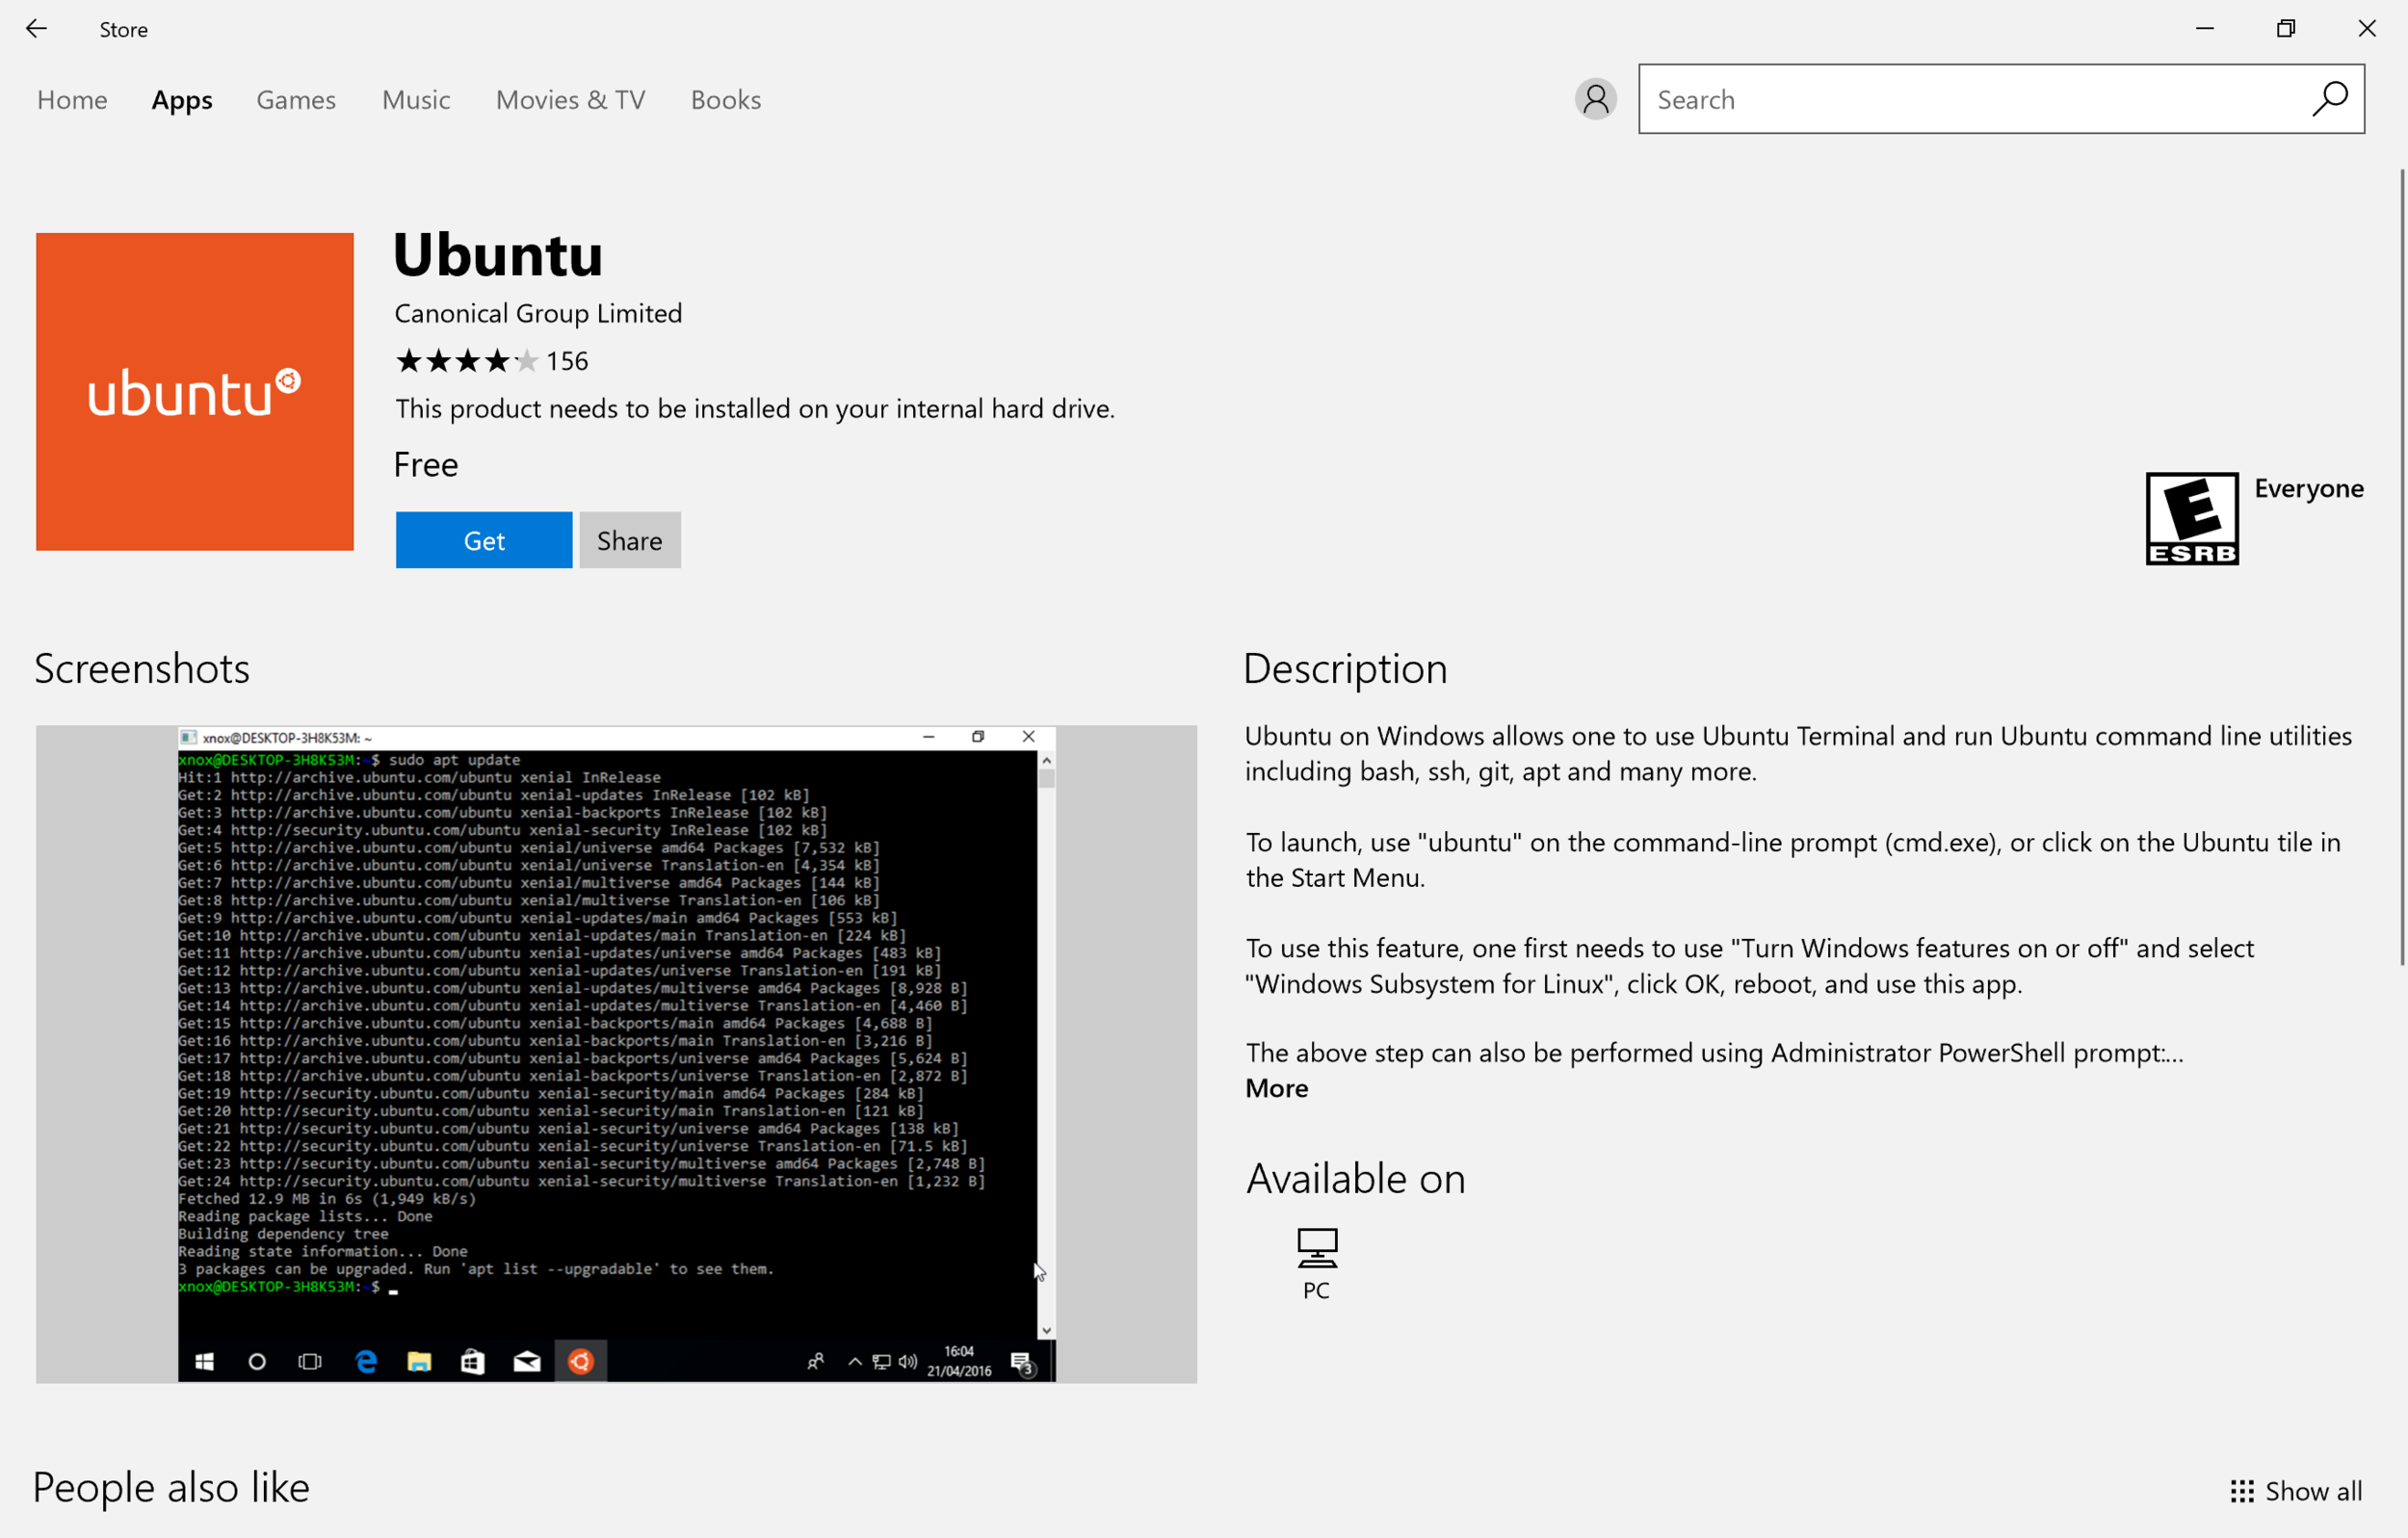Click the 156 ratings count
The height and width of the screenshot is (1538, 2408).
[567, 361]
